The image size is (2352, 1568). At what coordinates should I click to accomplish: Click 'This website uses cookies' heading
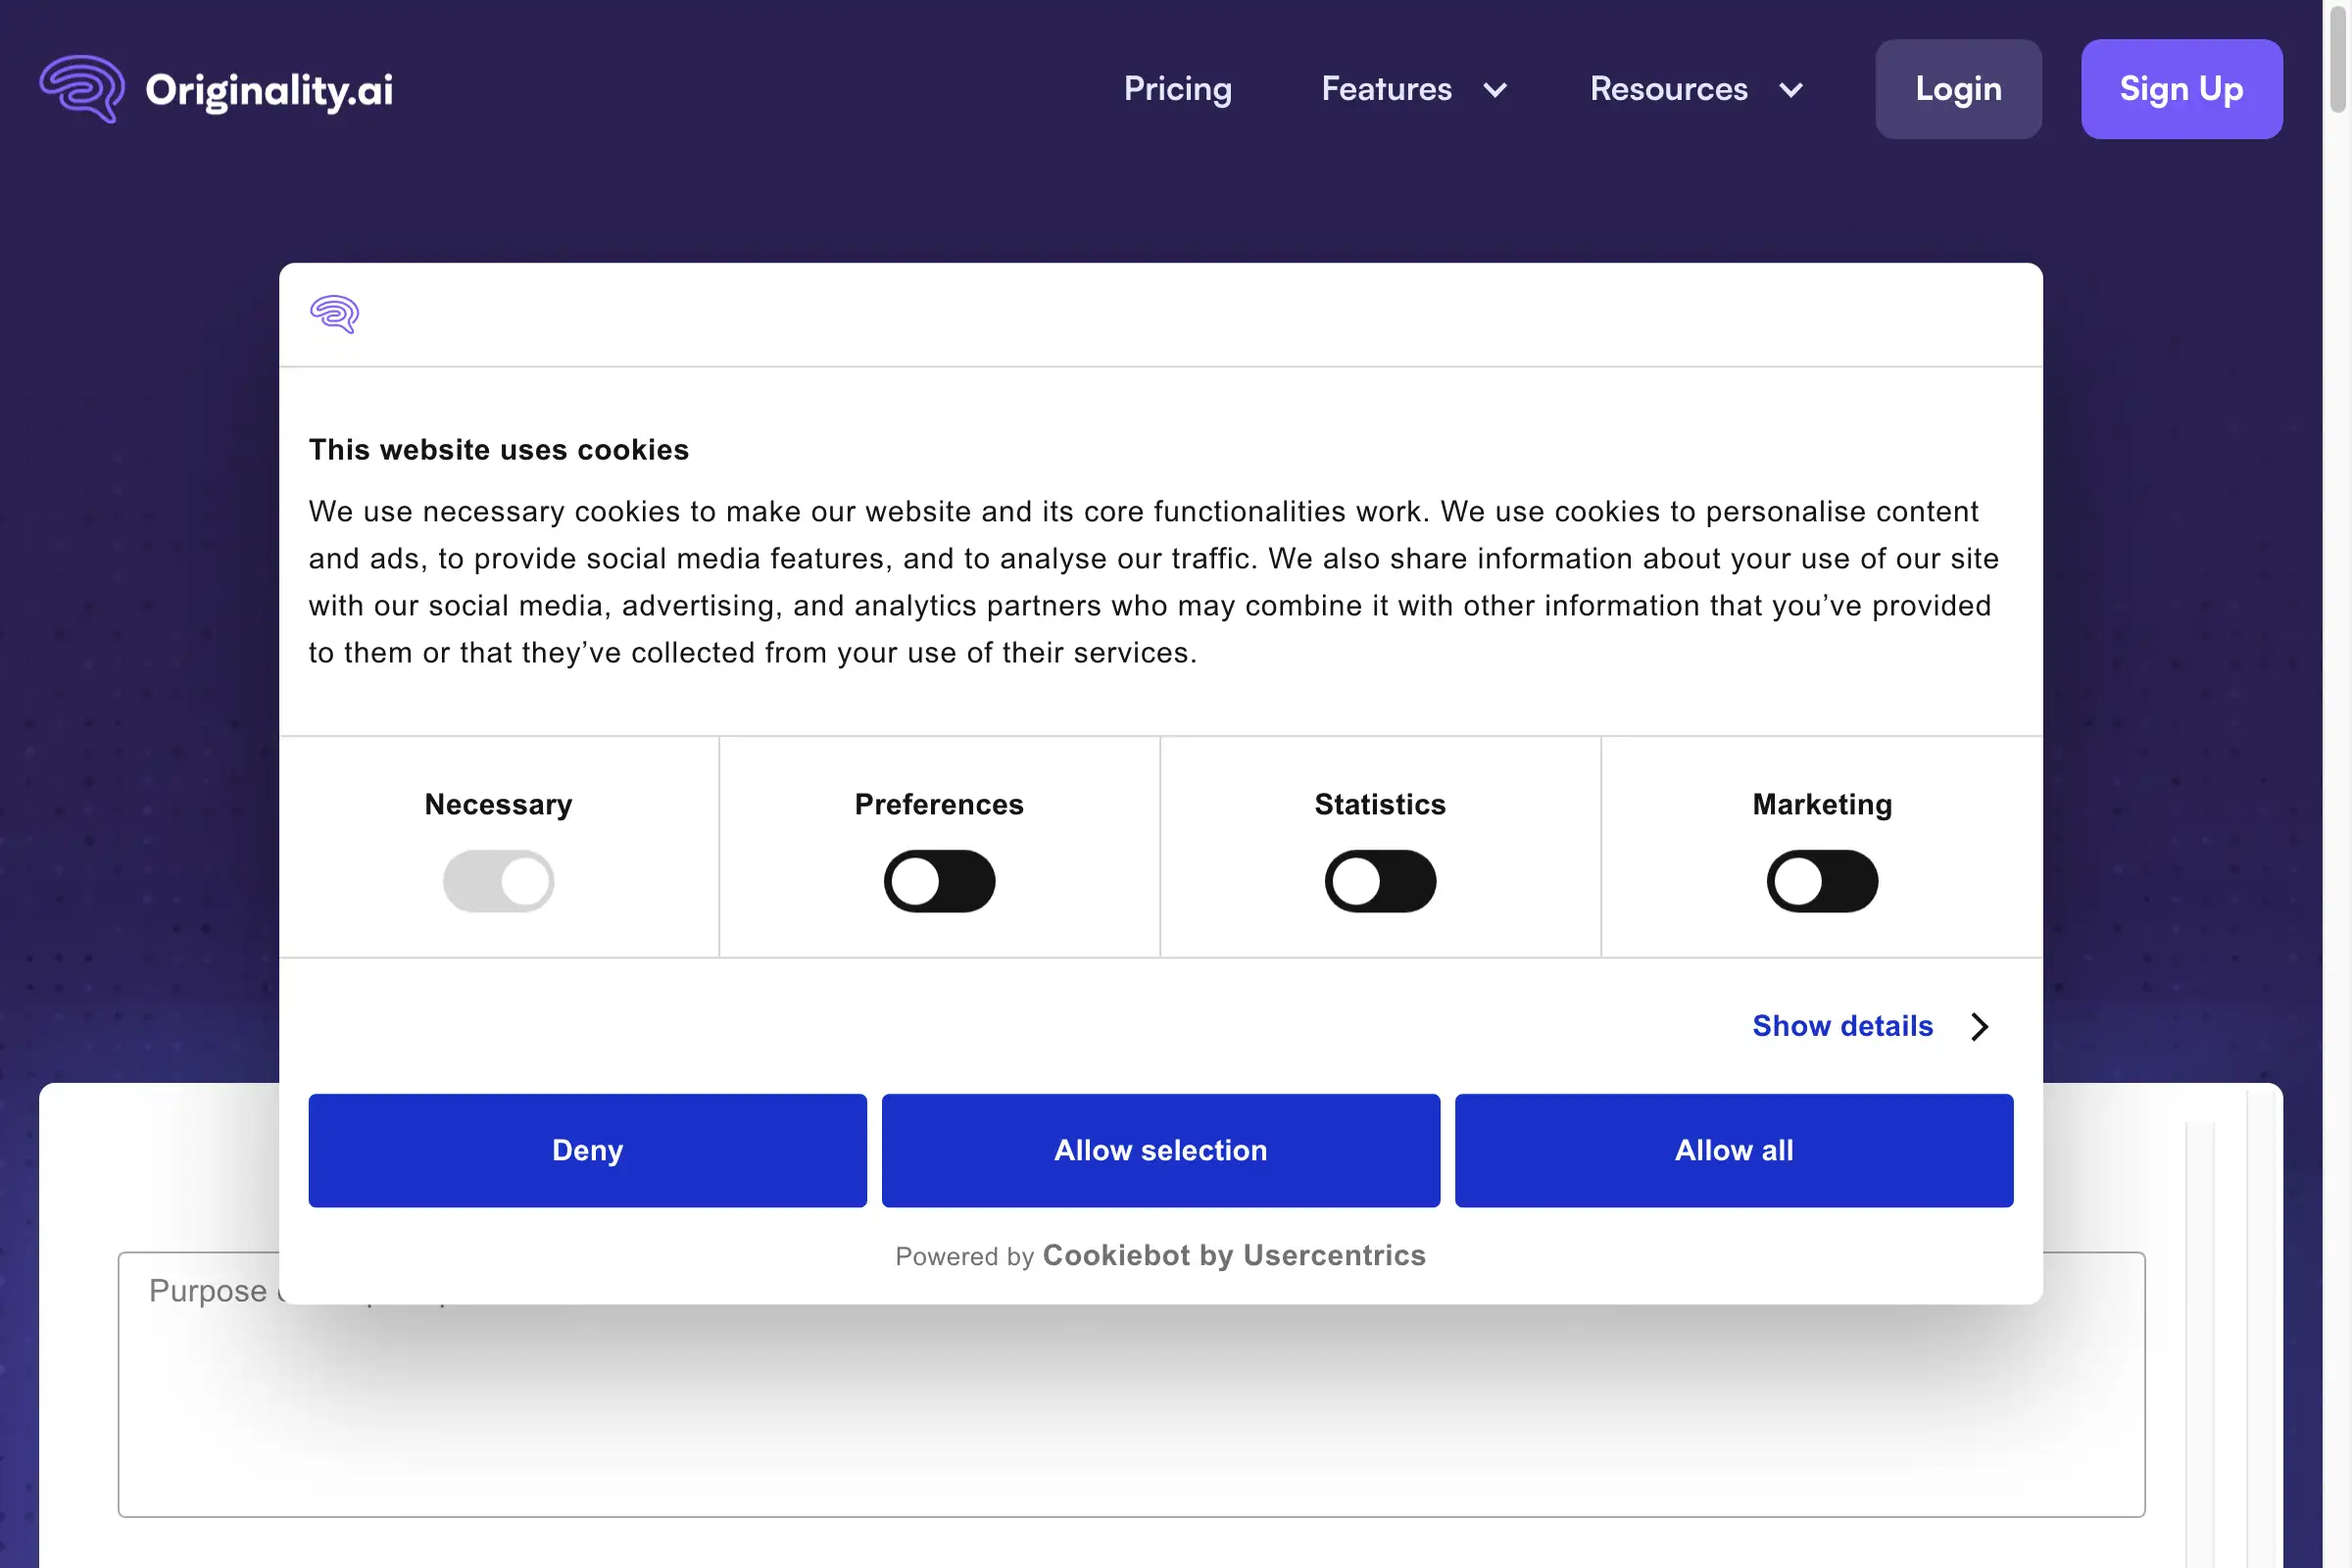498,450
